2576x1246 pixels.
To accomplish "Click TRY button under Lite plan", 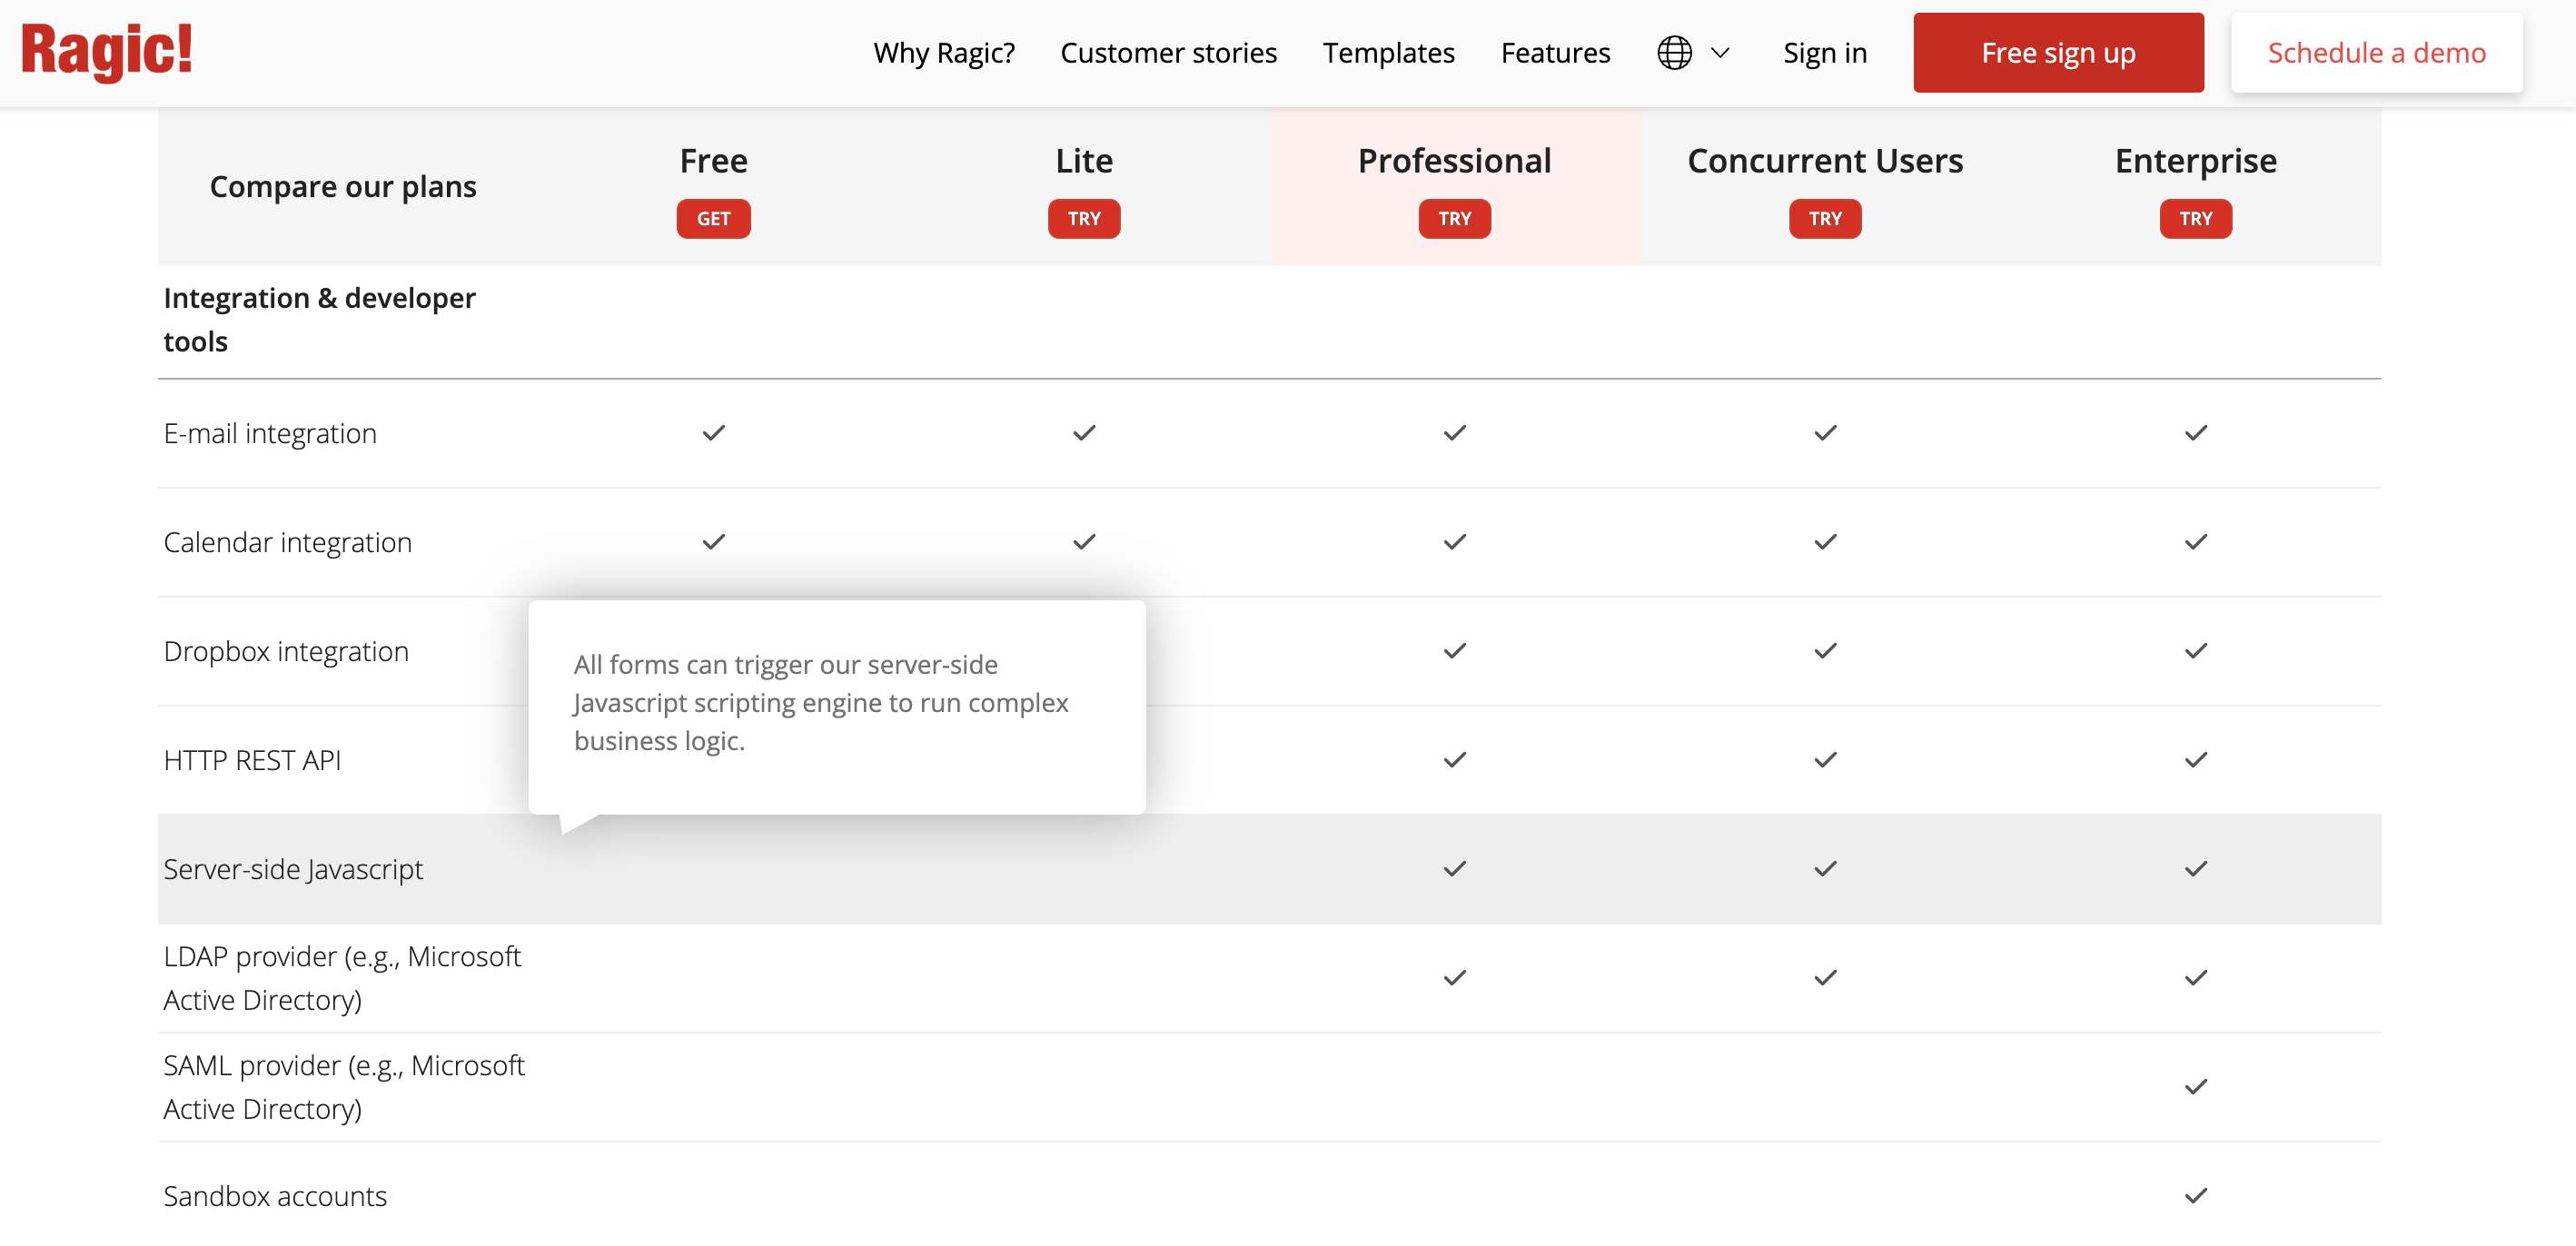I will pos(1084,219).
